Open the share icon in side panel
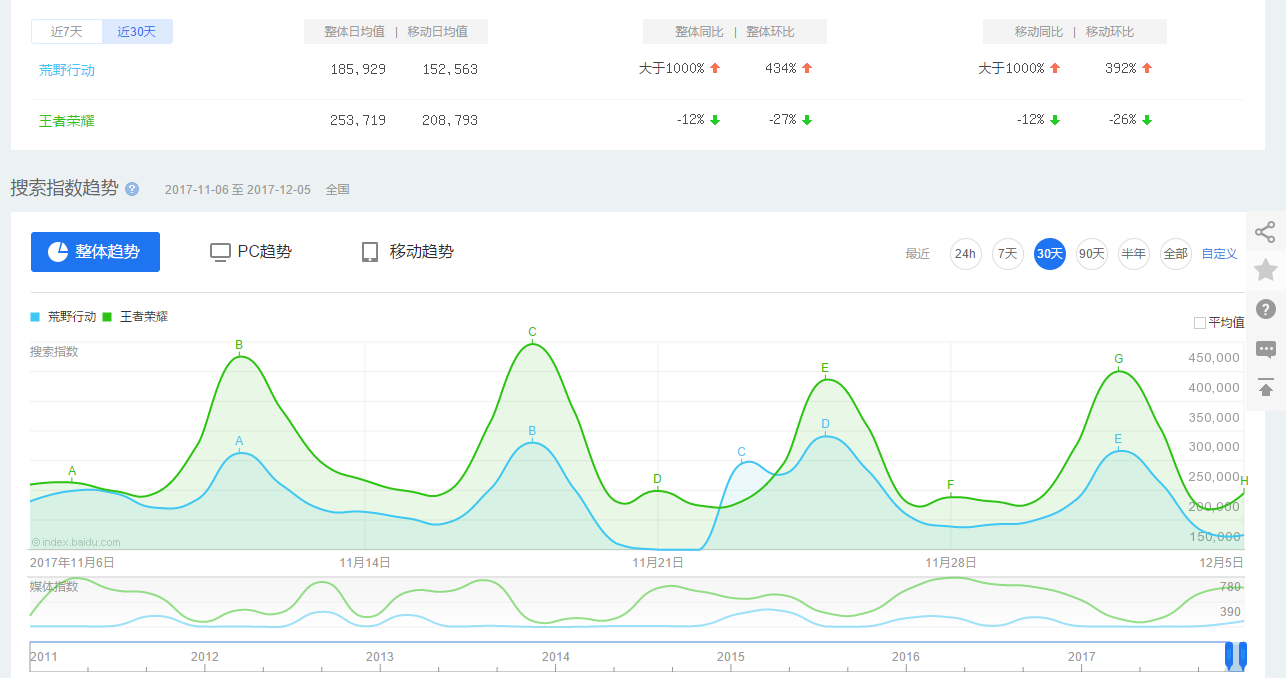The image size is (1286, 678). (x=1265, y=233)
